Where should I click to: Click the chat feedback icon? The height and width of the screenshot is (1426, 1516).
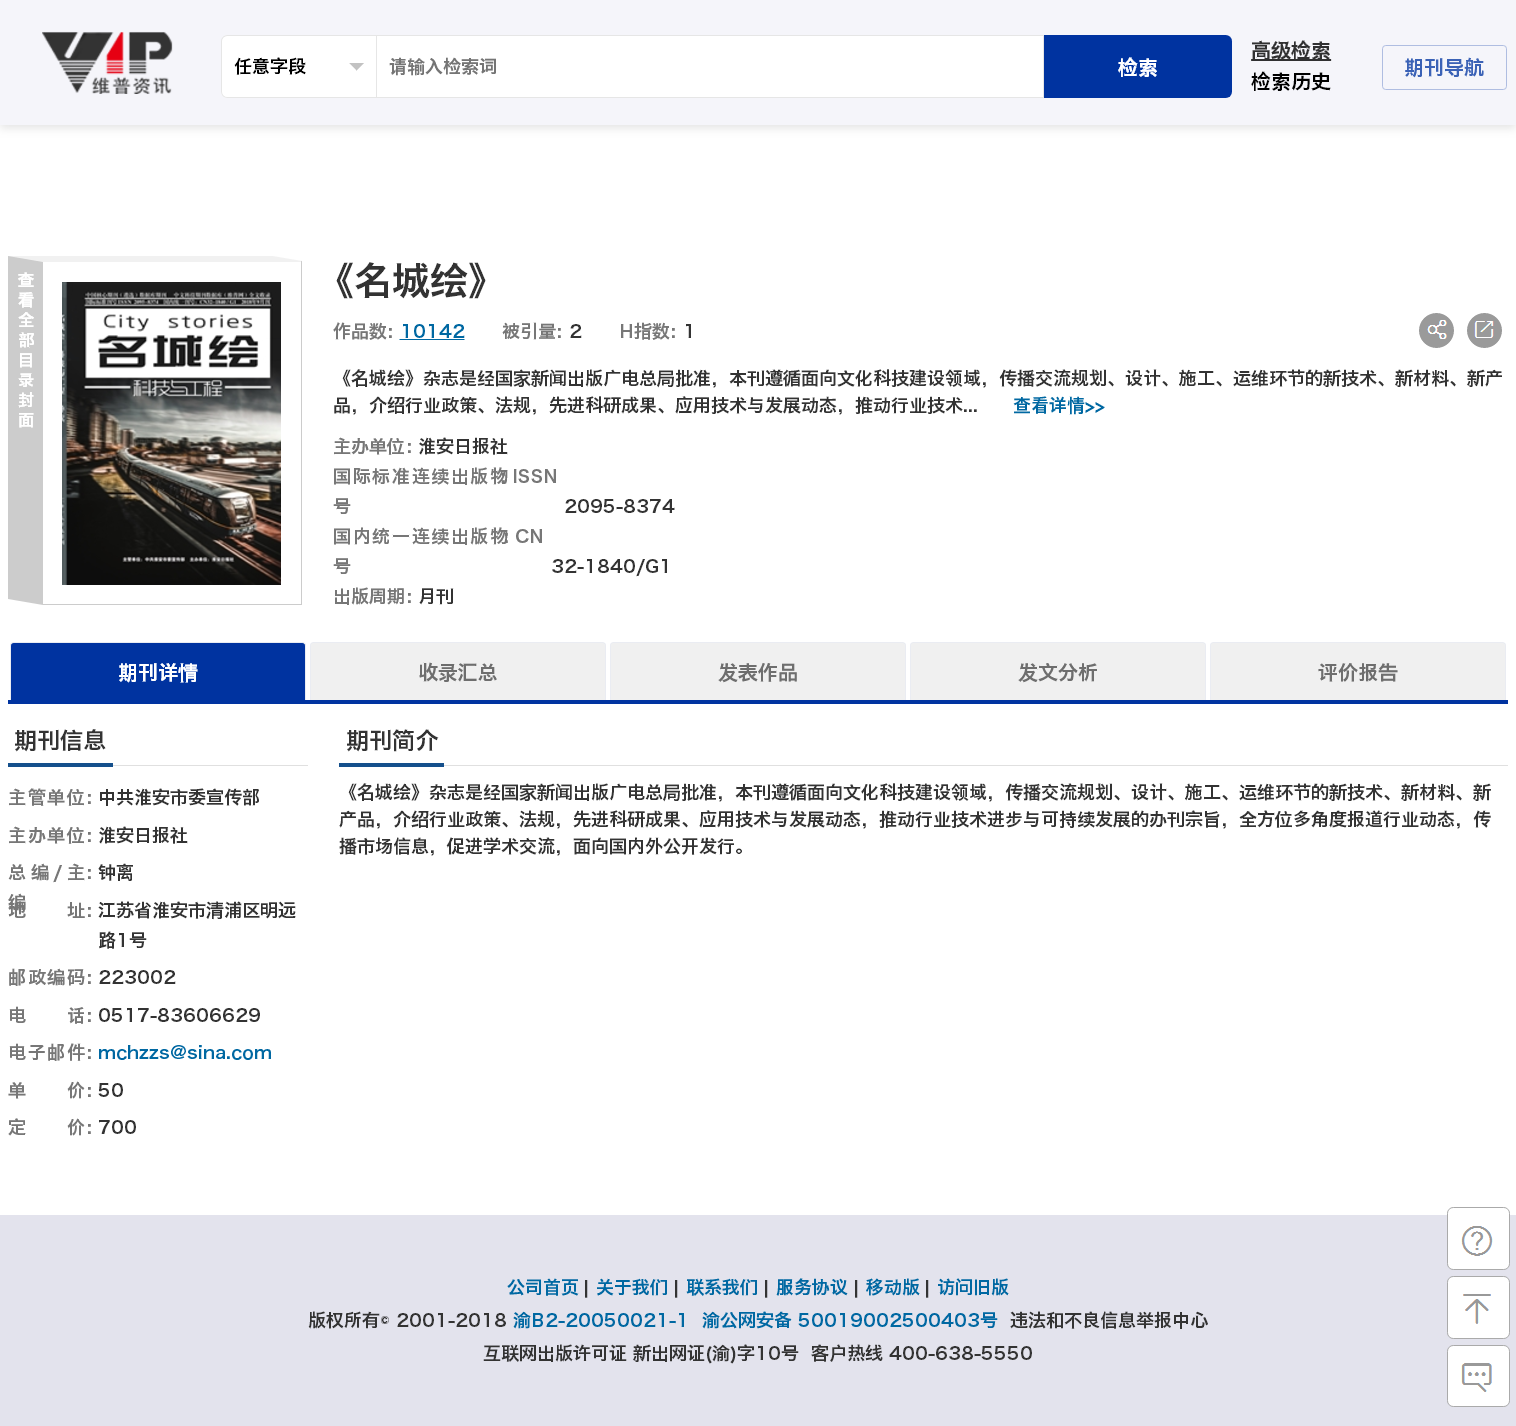(x=1477, y=1377)
